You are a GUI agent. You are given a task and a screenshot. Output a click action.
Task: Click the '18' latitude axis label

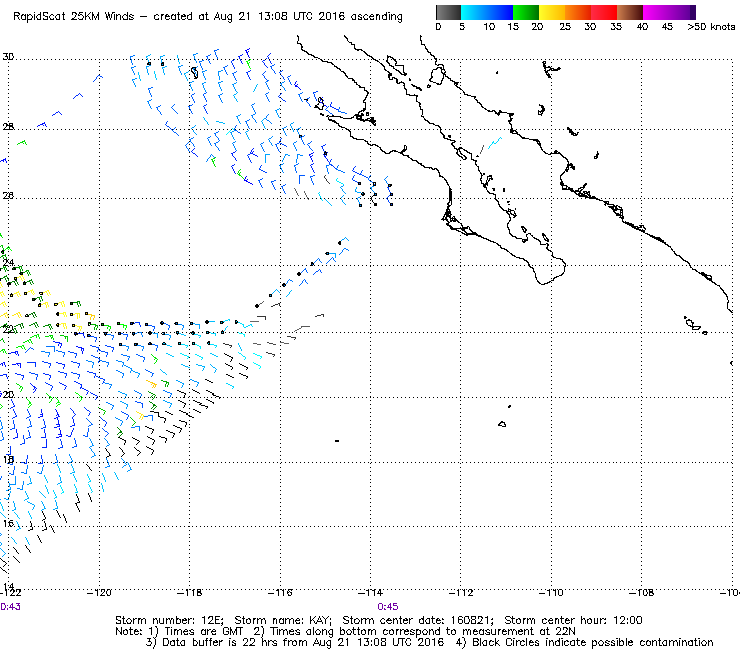8,460
